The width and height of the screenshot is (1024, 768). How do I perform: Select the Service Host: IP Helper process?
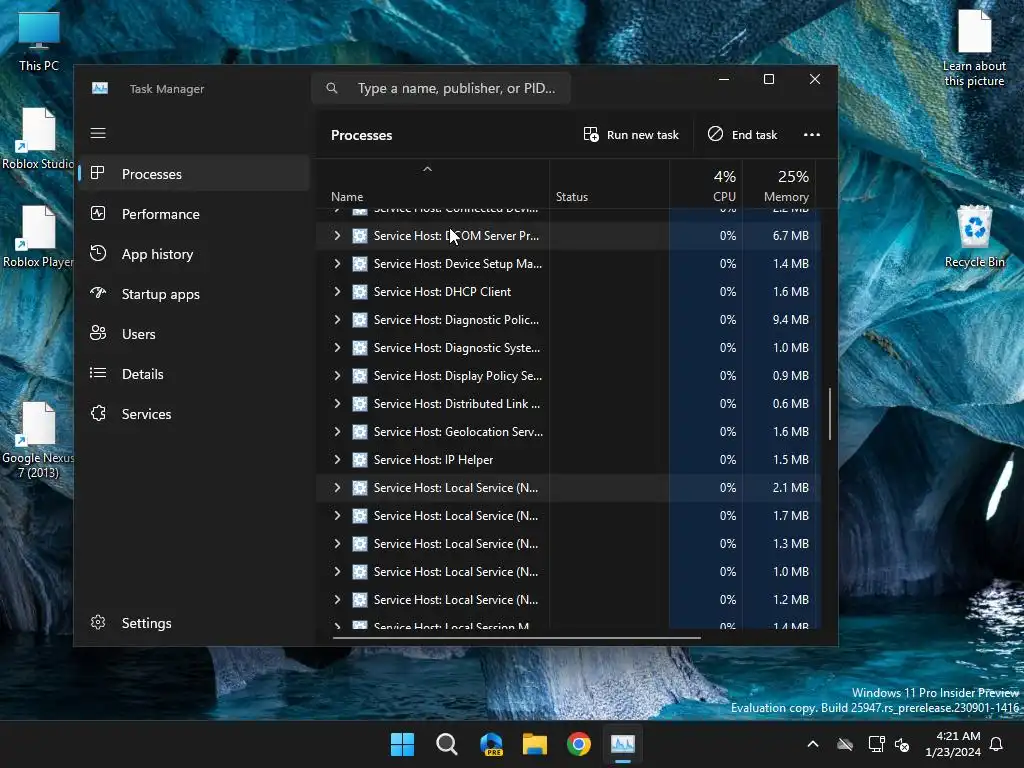(568, 460)
